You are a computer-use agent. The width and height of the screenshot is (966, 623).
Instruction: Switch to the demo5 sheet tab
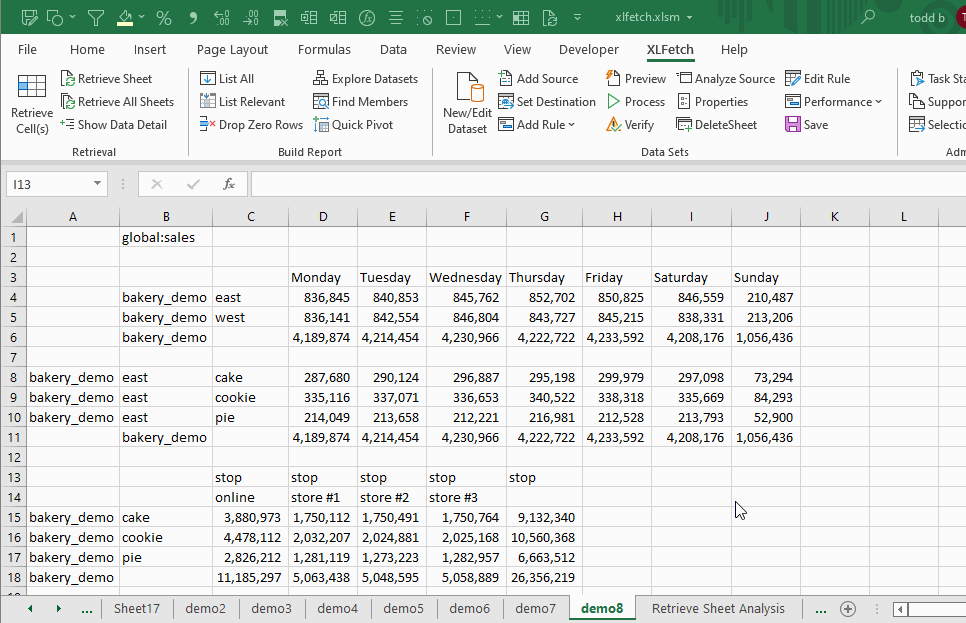(x=403, y=608)
